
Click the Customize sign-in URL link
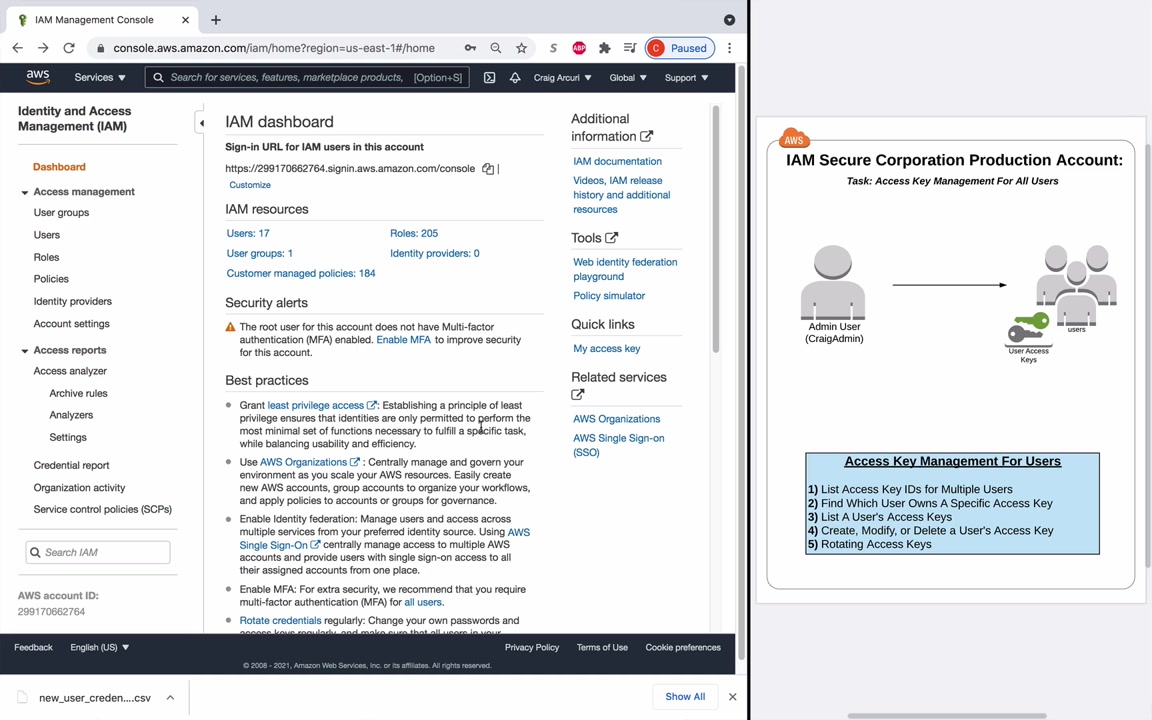point(250,185)
